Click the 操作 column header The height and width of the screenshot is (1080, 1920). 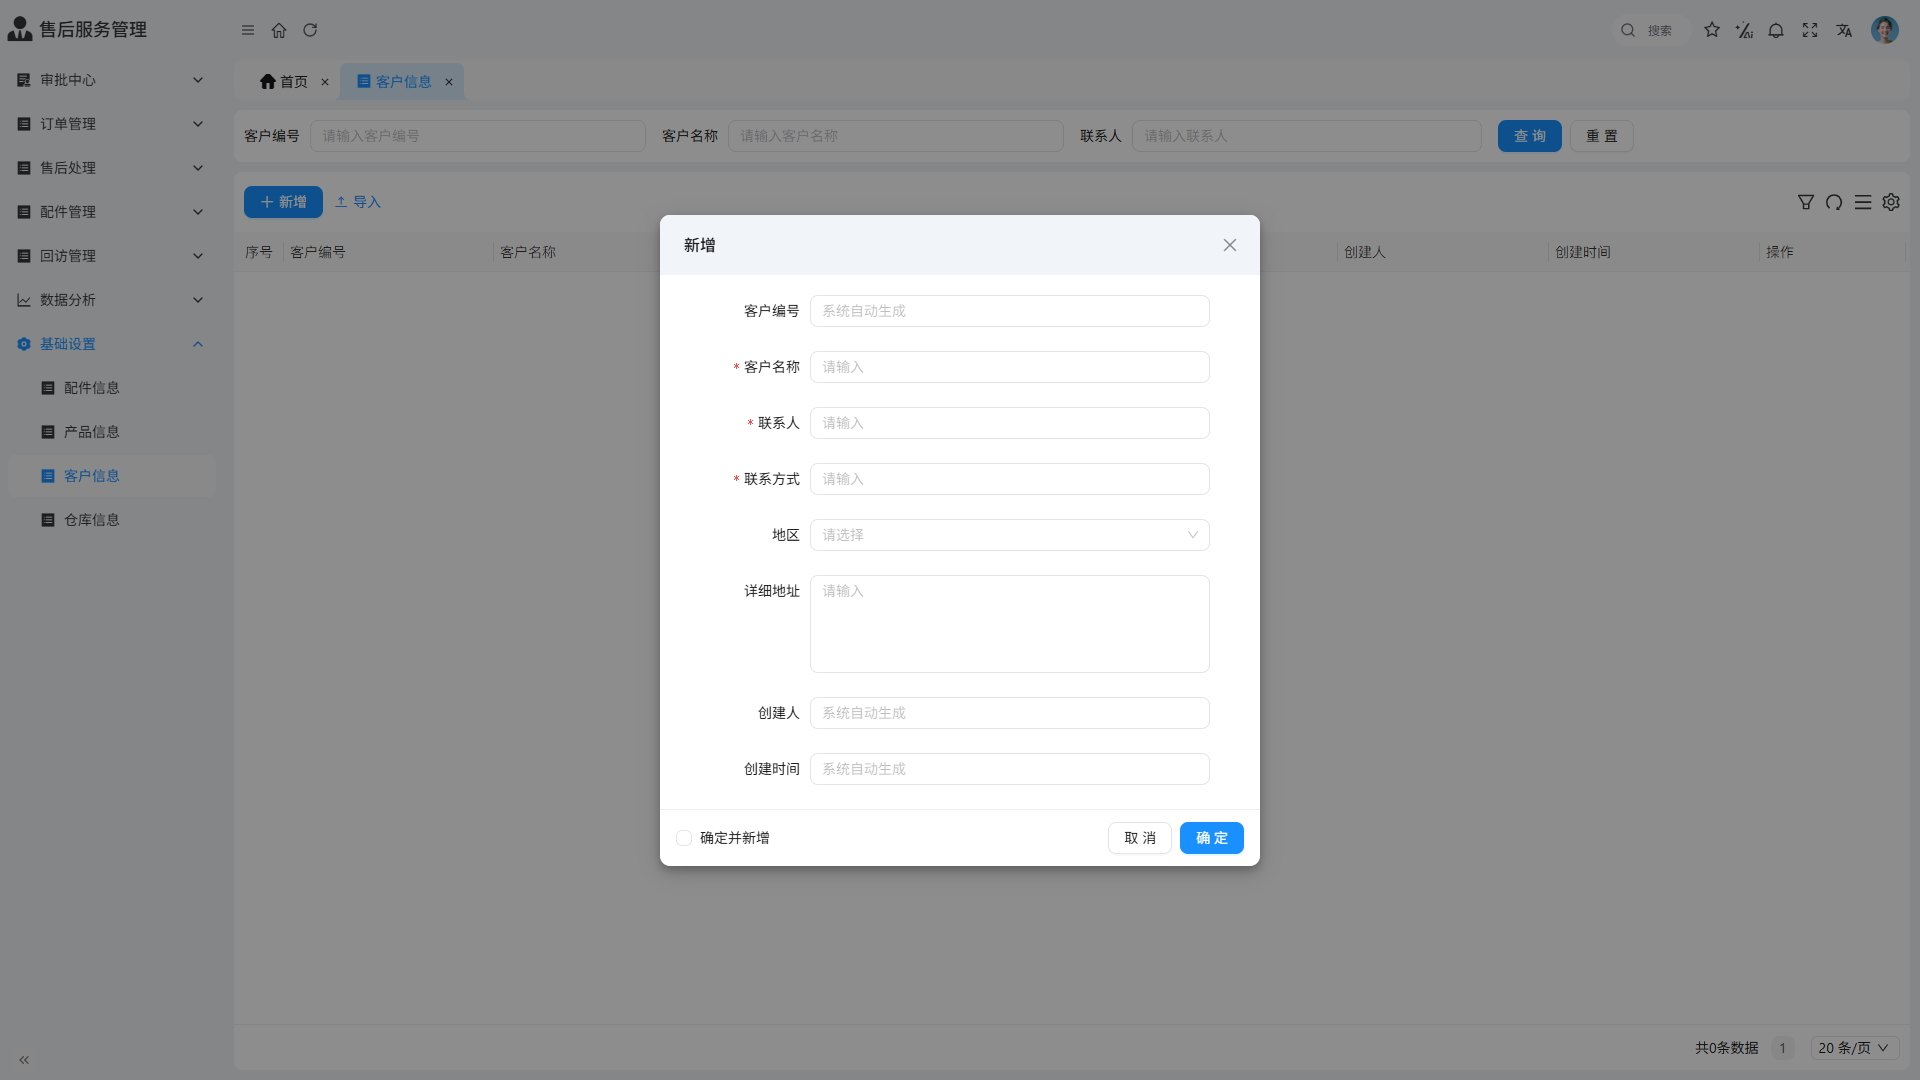point(1780,252)
